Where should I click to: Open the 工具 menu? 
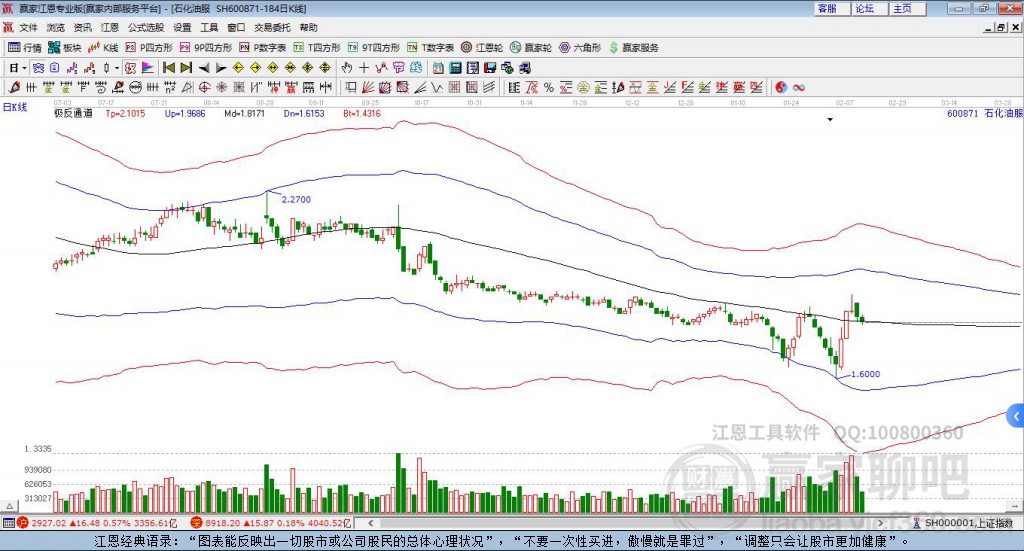pyautogui.click(x=209, y=27)
